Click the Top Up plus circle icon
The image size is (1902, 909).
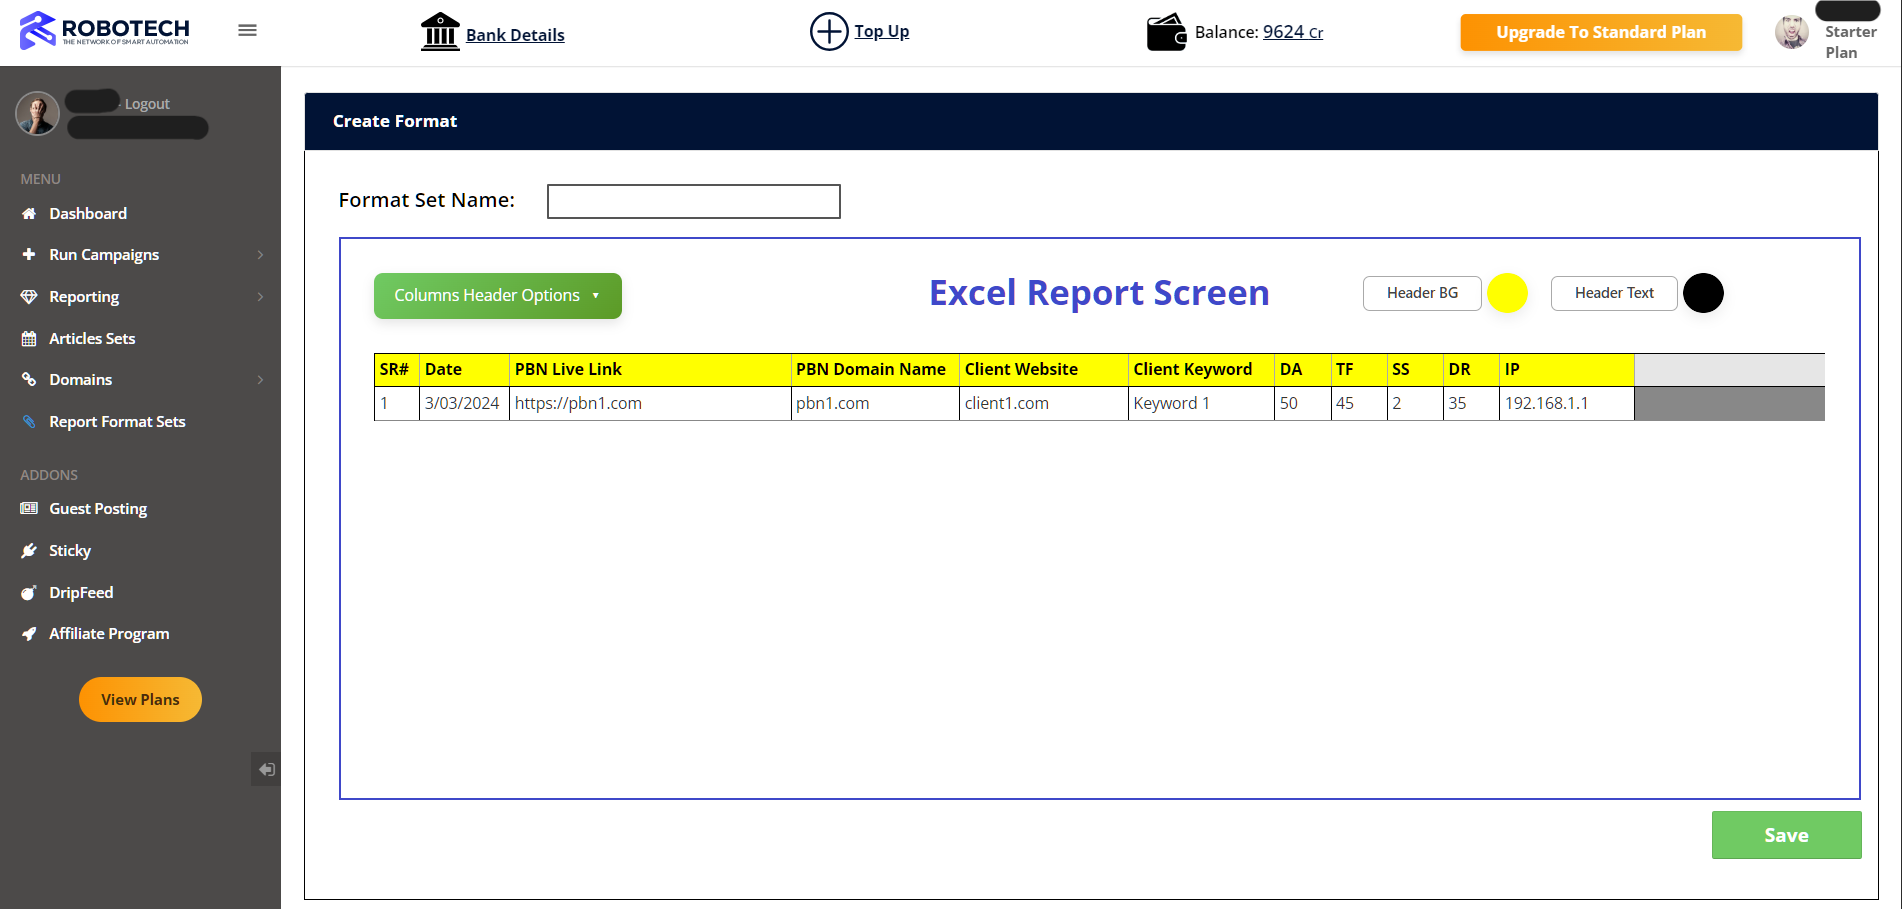point(828,31)
